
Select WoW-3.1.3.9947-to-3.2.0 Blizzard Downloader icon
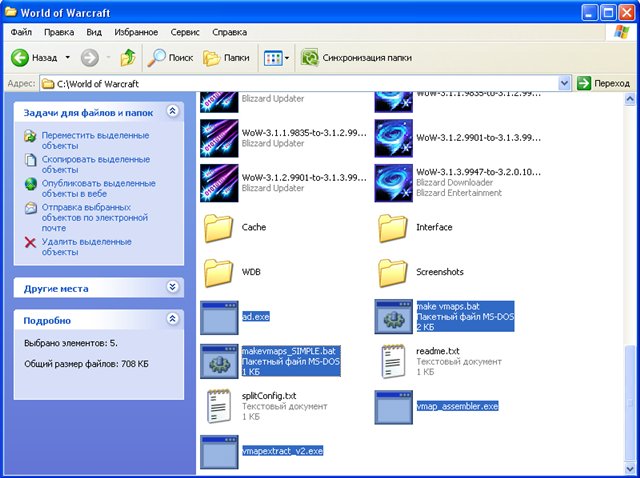(x=393, y=183)
